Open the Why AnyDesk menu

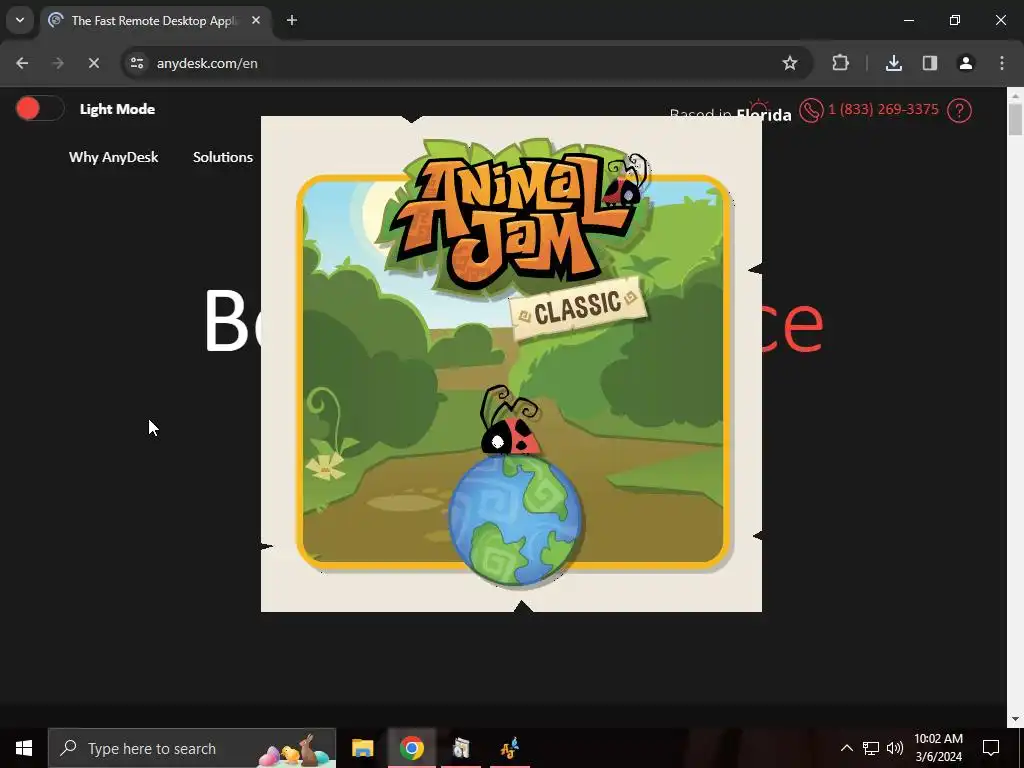point(114,157)
